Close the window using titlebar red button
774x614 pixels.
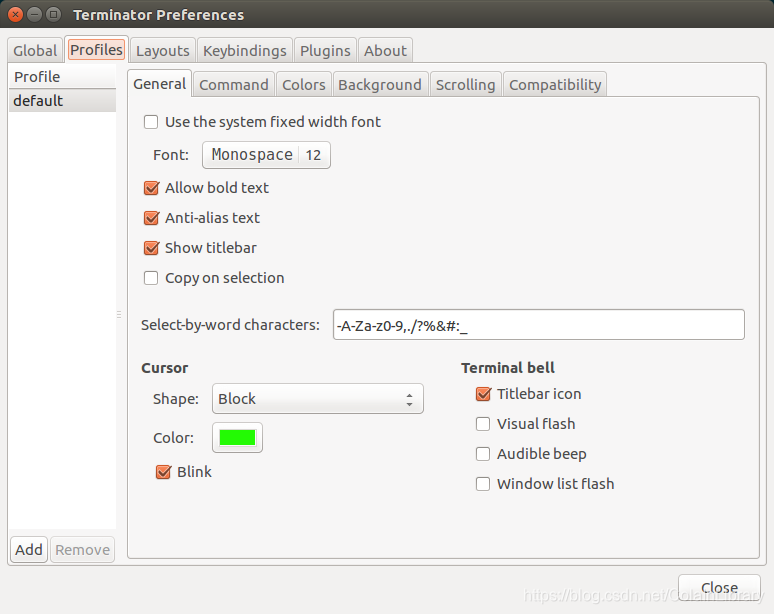coord(16,14)
